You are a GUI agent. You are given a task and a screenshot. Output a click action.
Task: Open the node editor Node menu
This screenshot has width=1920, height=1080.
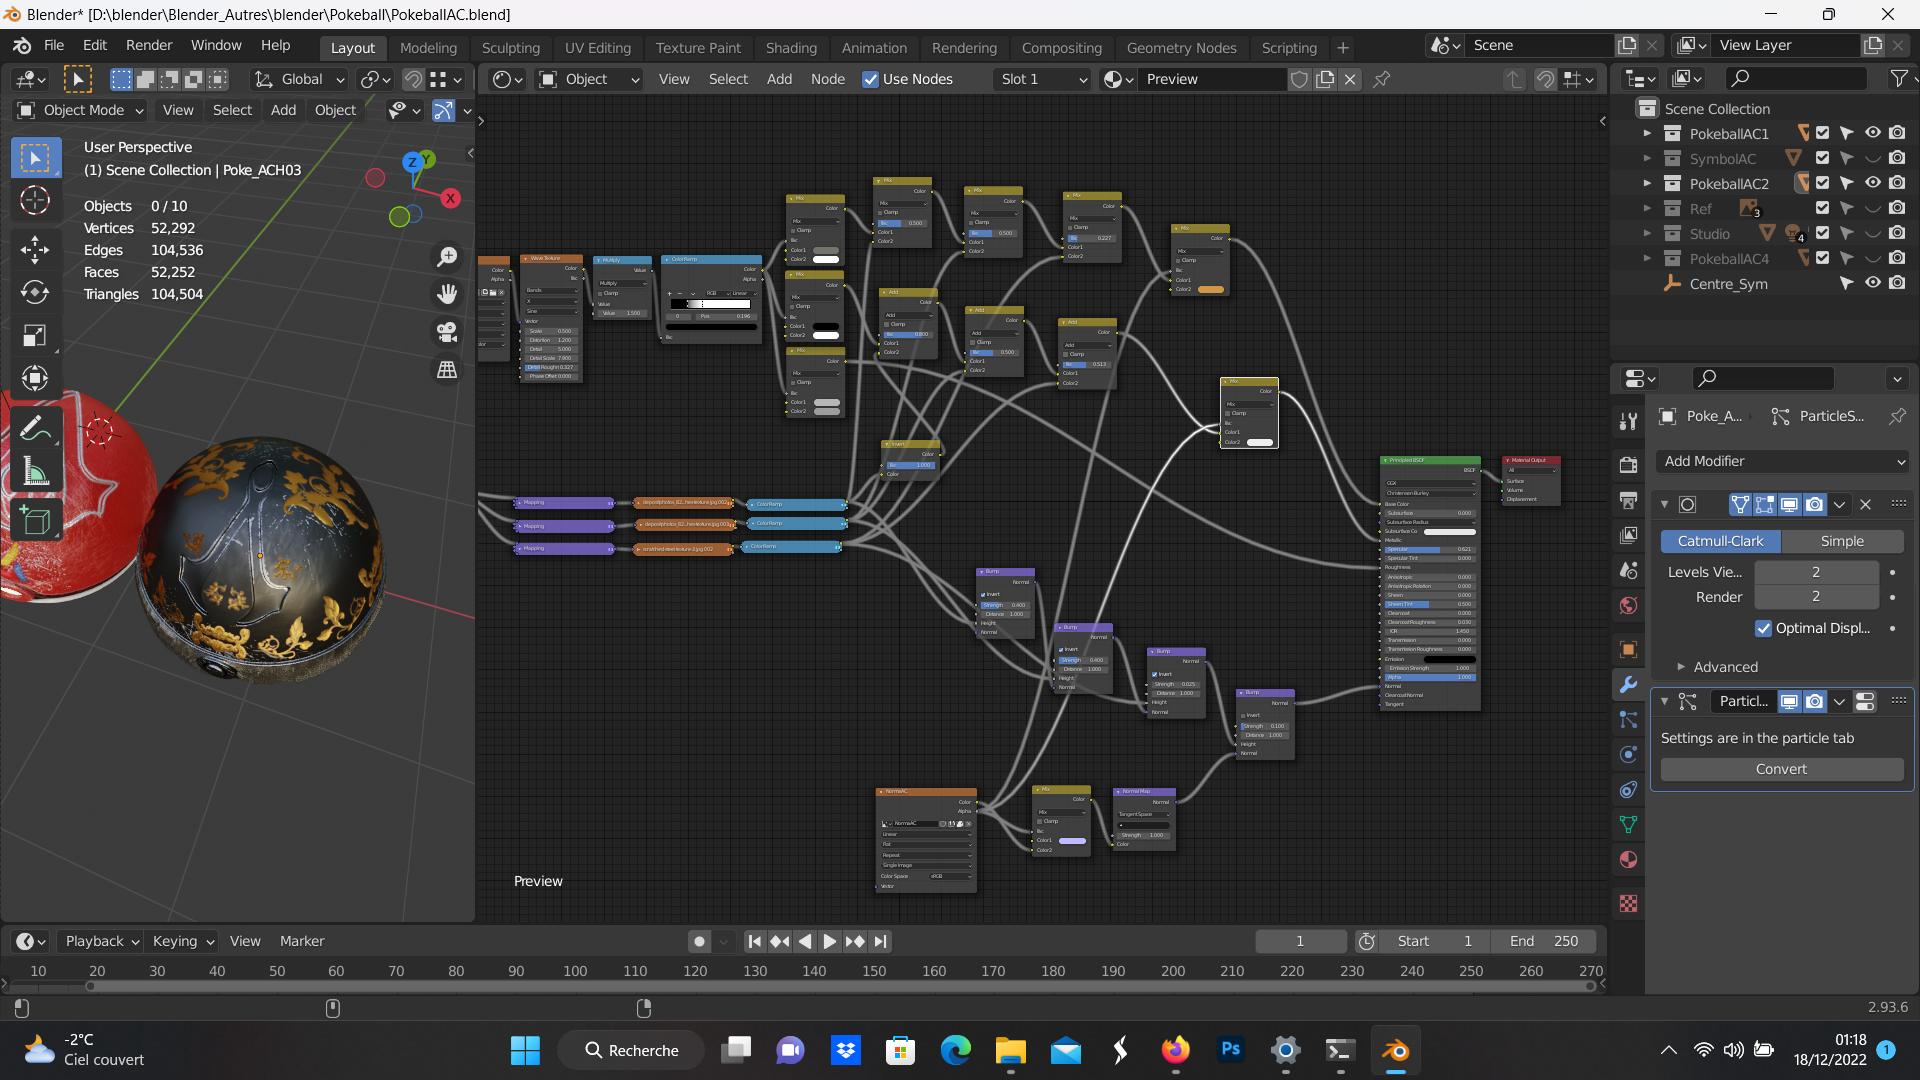(x=827, y=79)
